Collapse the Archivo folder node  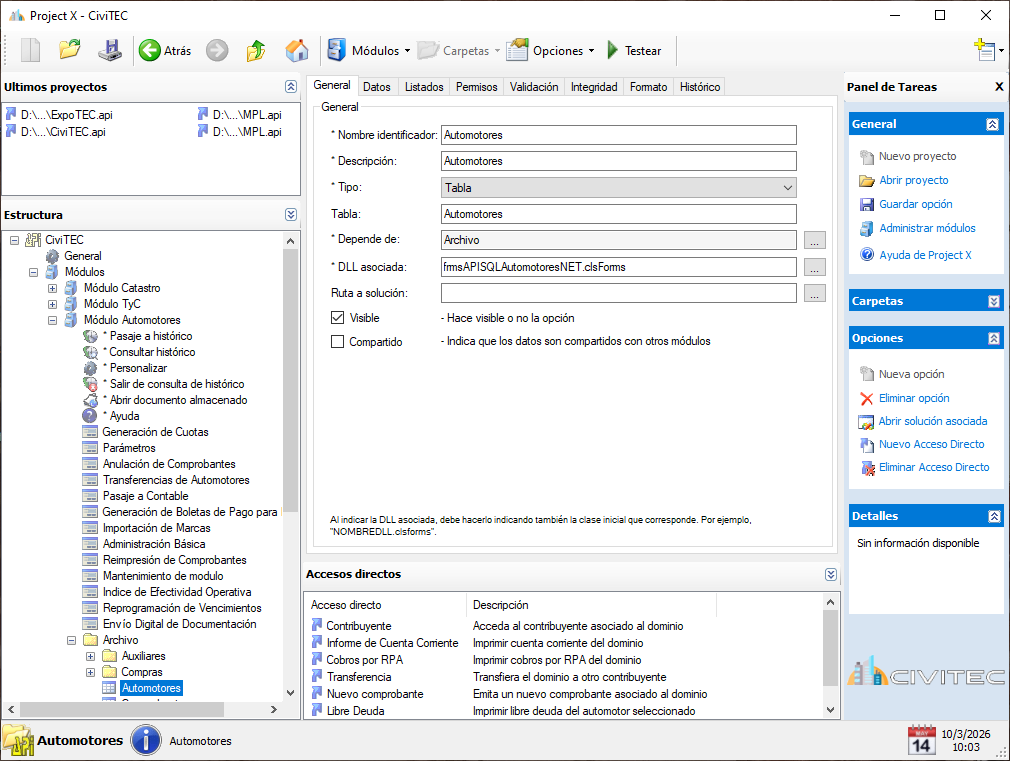(71, 641)
